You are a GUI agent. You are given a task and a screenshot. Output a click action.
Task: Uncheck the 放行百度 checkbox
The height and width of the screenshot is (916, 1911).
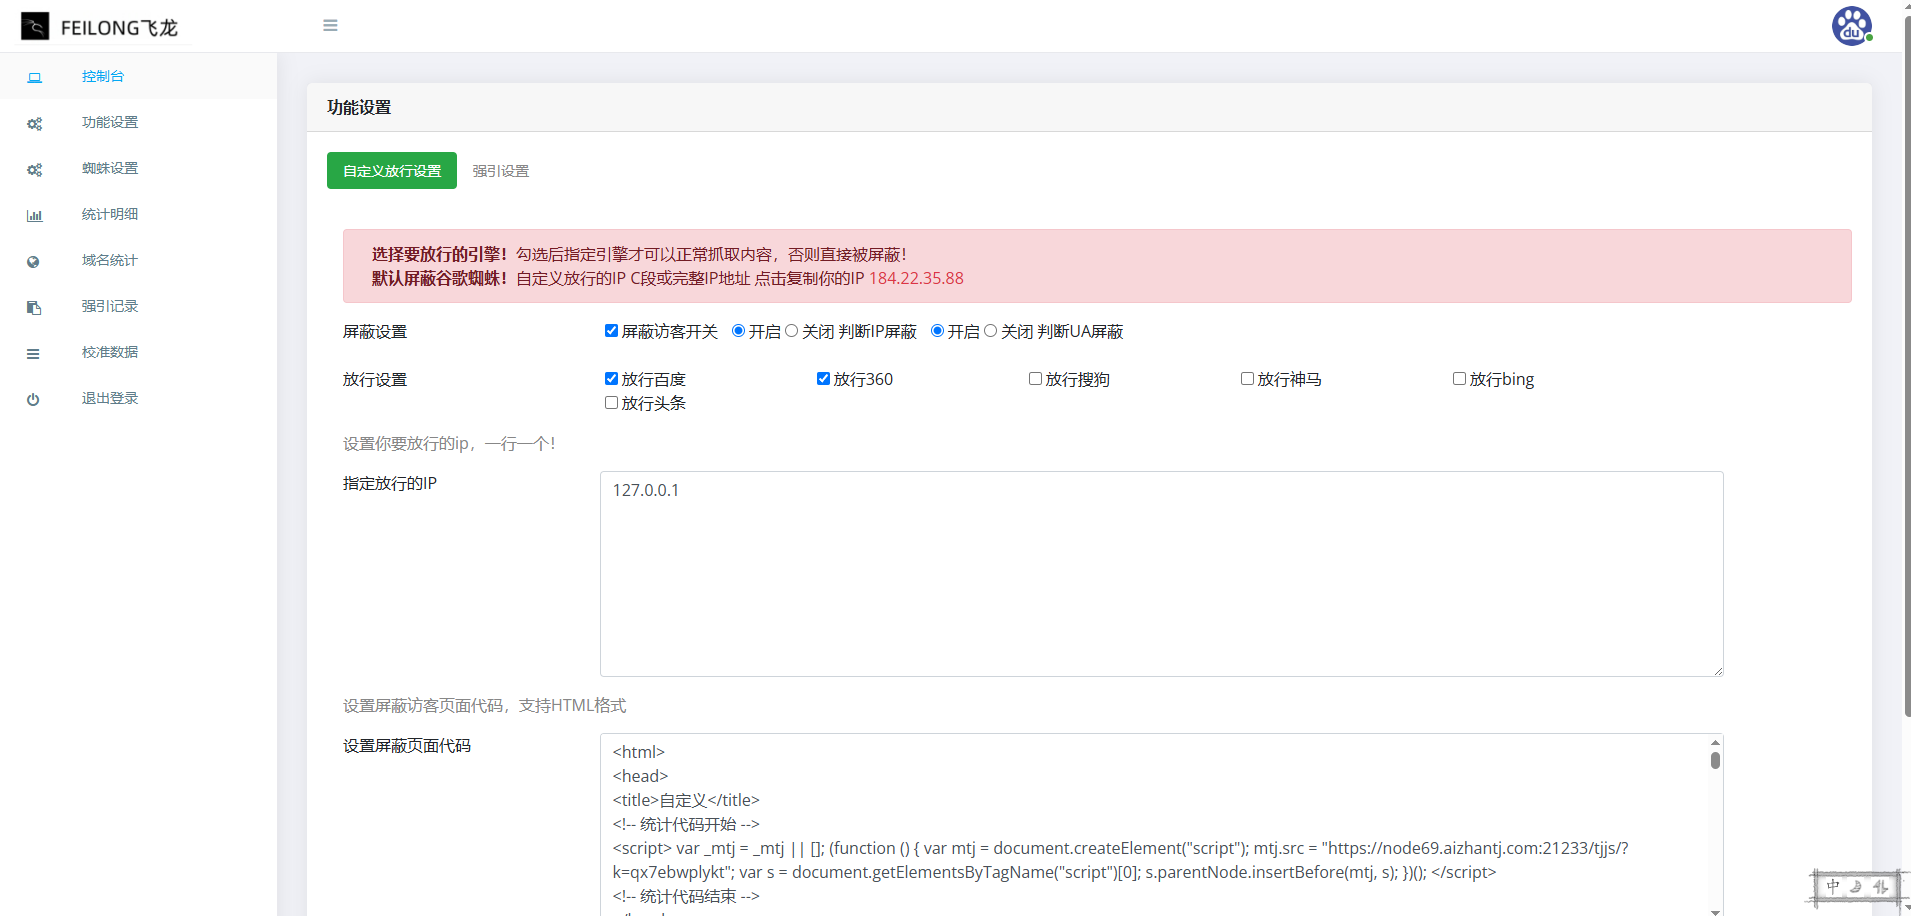pyautogui.click(x=611, y=379)
